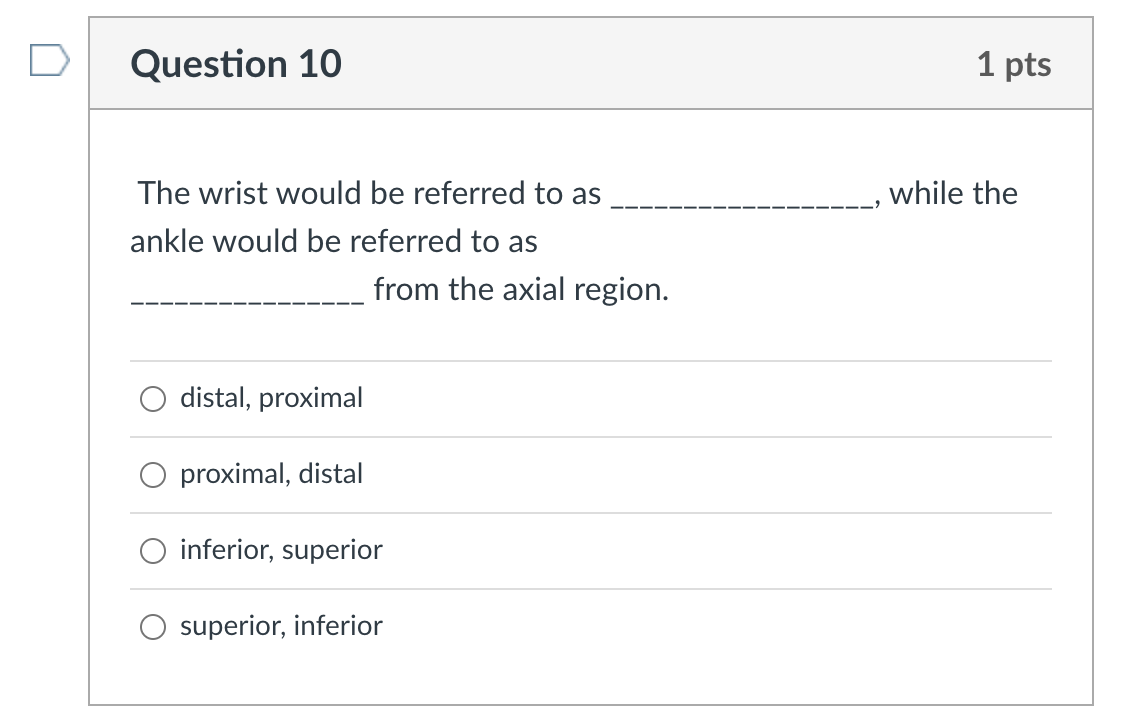
Task: Click the "Question 10" heading
Action: tap(236, 64)
